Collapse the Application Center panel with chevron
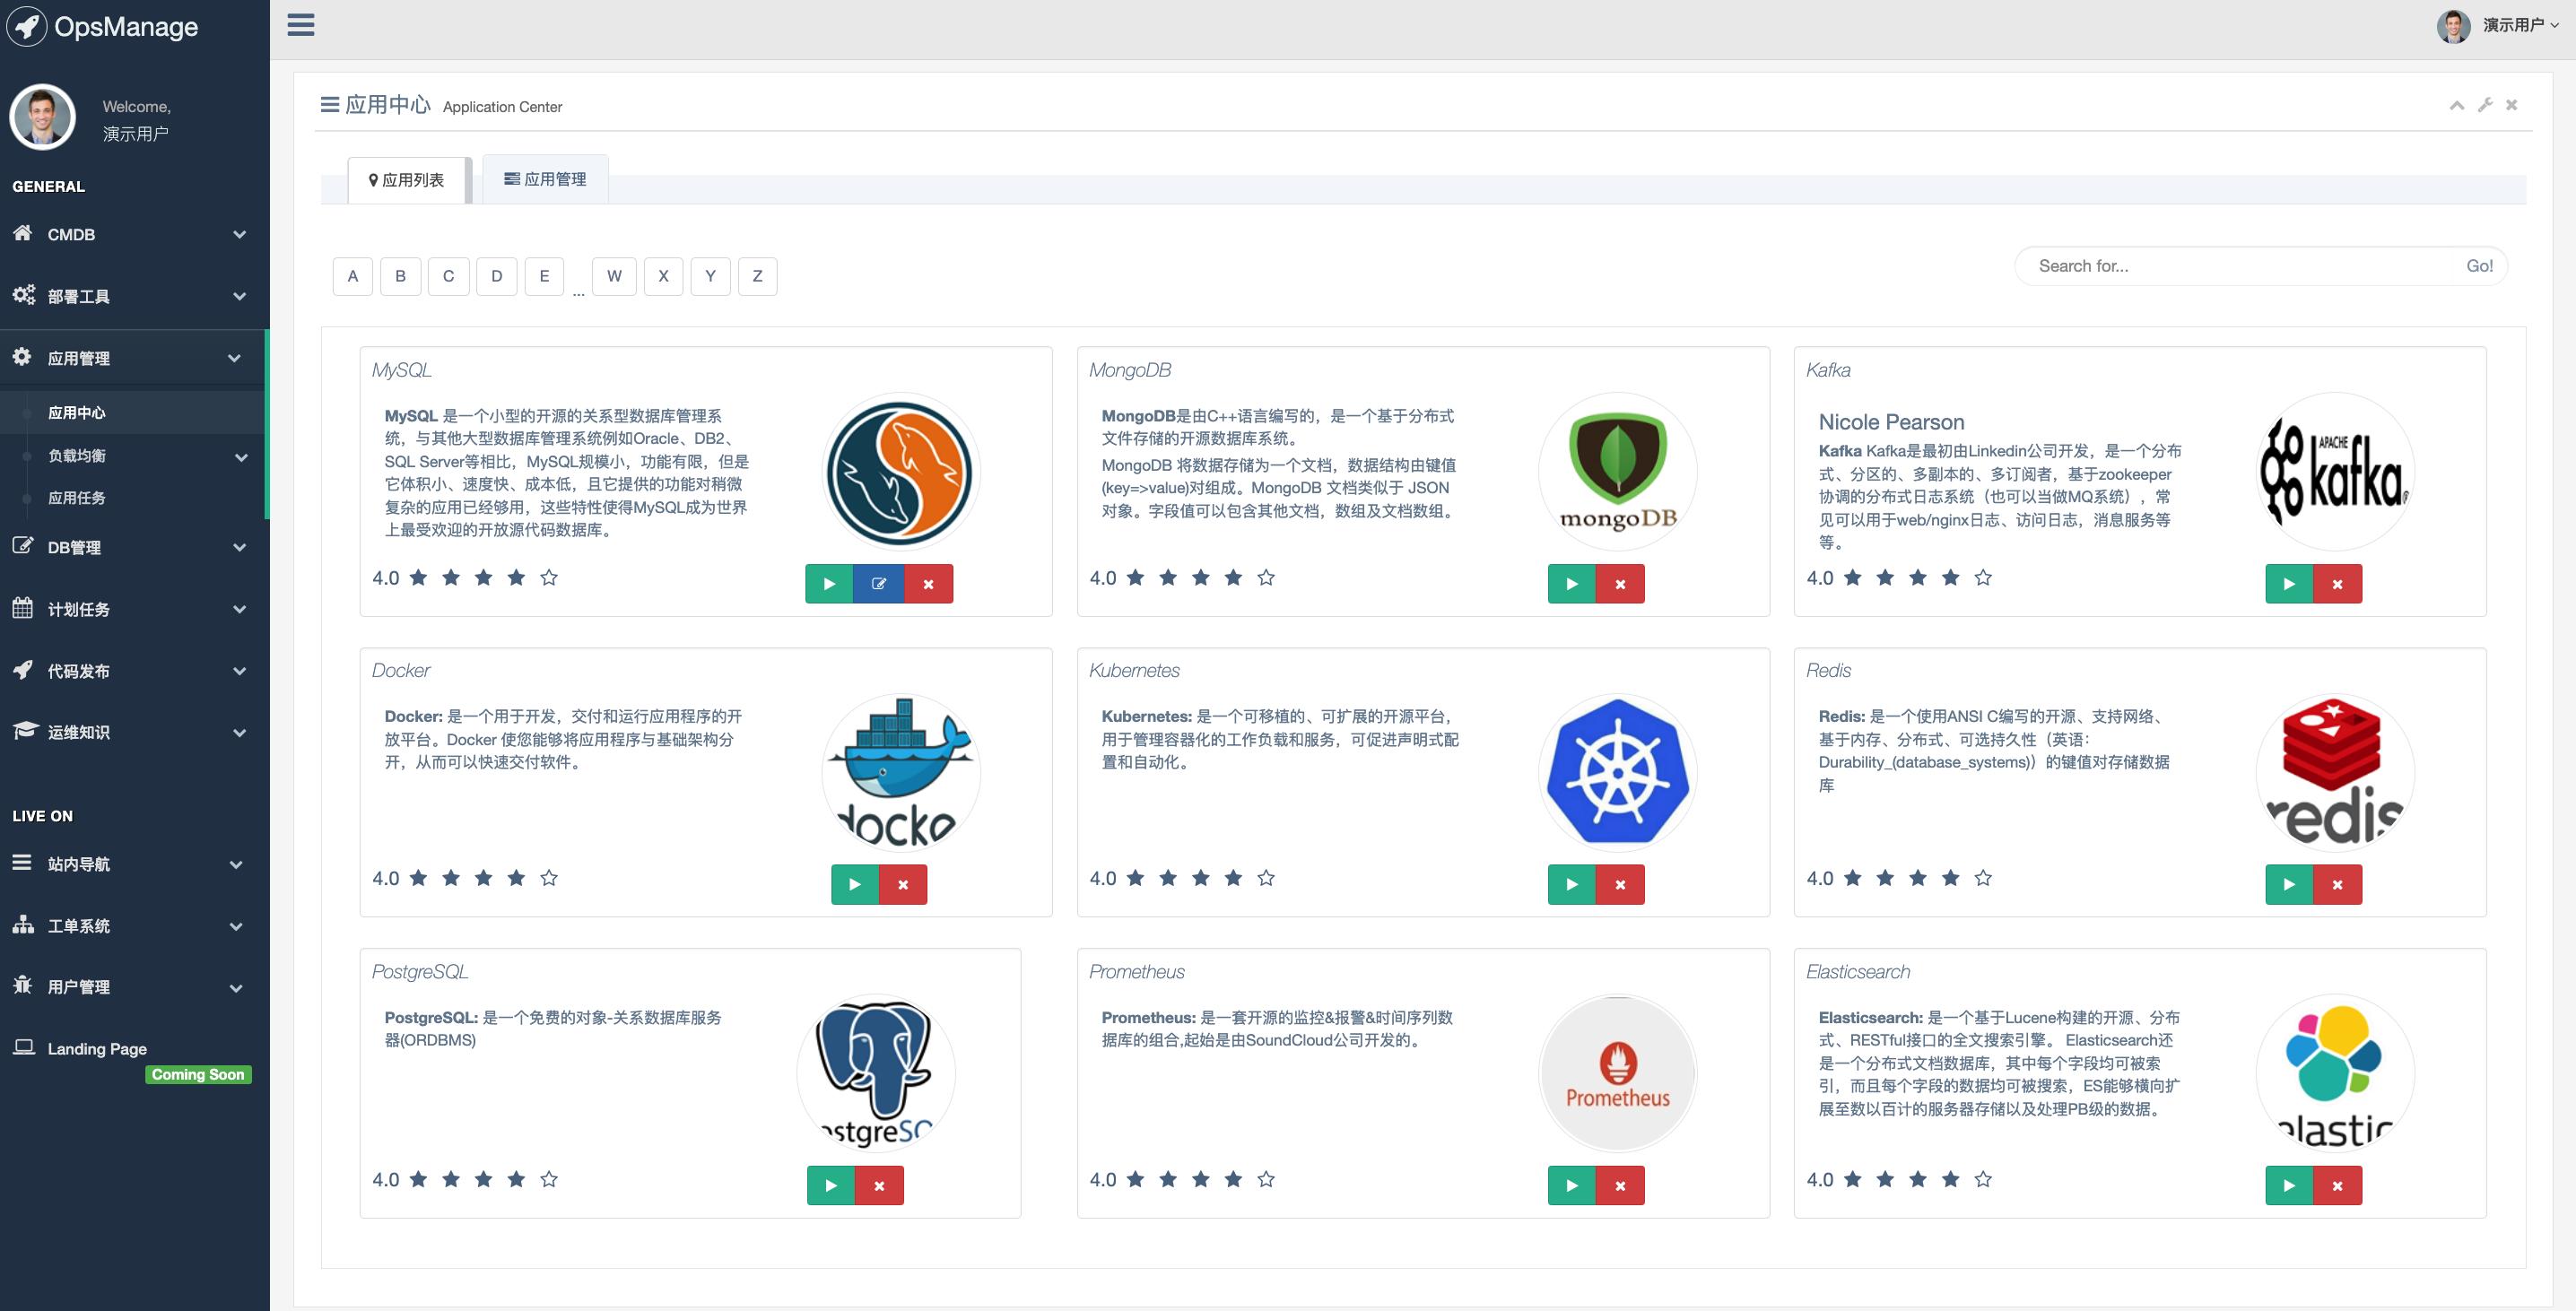2576x1311 pixels. coord(2457,105)
